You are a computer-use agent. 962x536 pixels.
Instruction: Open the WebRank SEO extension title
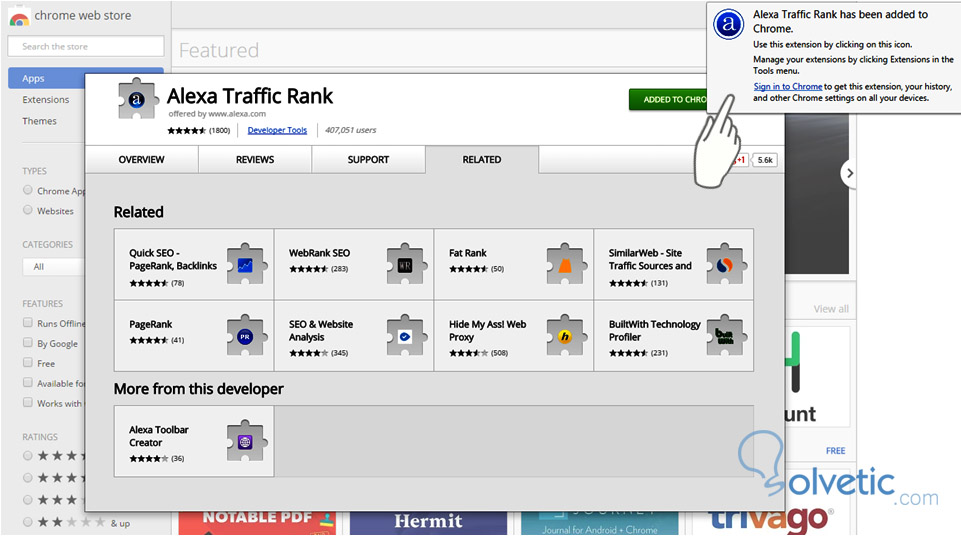(x=320, y=253)
